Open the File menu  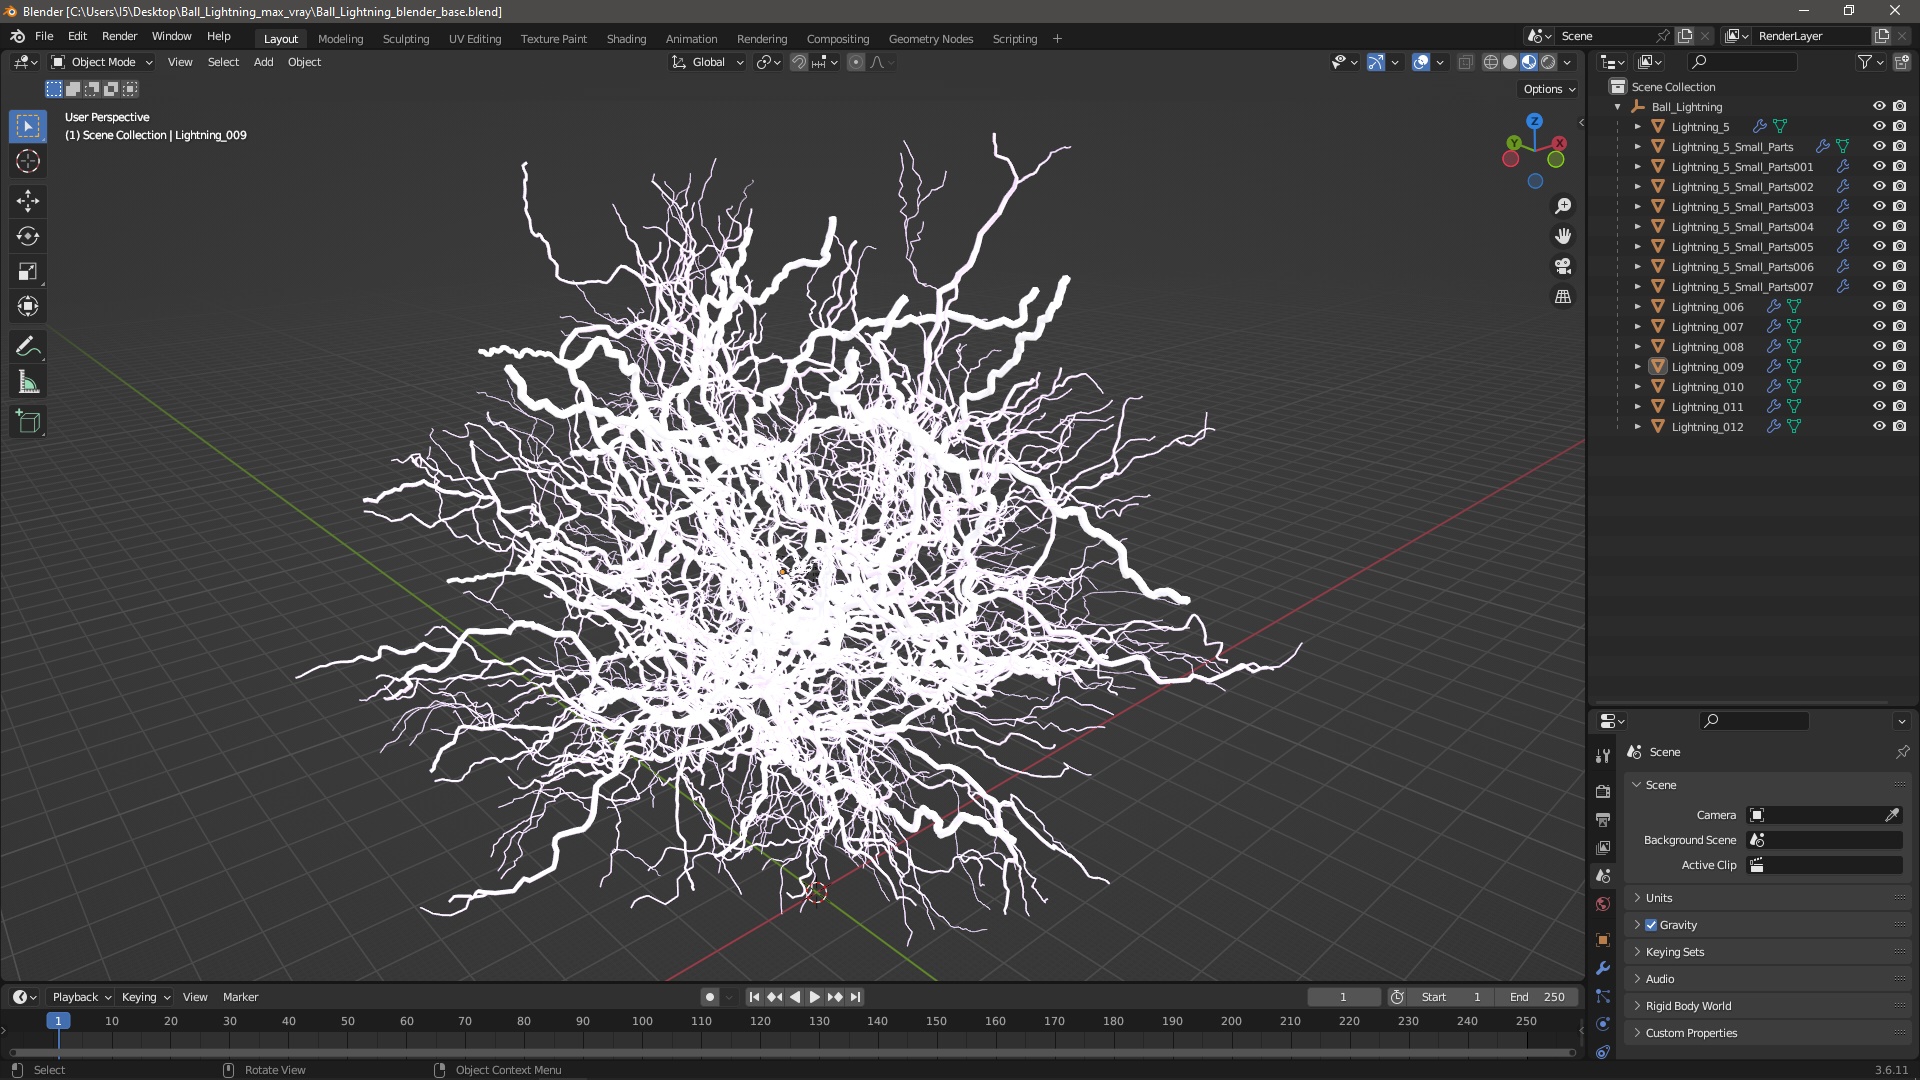[44, 36]
